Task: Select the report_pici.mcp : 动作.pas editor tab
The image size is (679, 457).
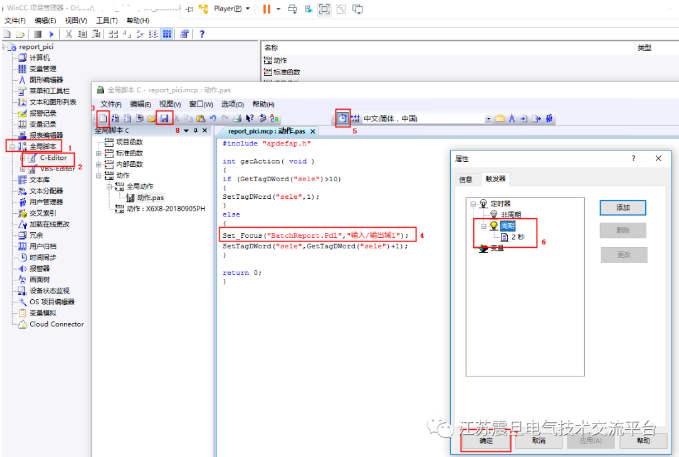Action: coord(267,131)
